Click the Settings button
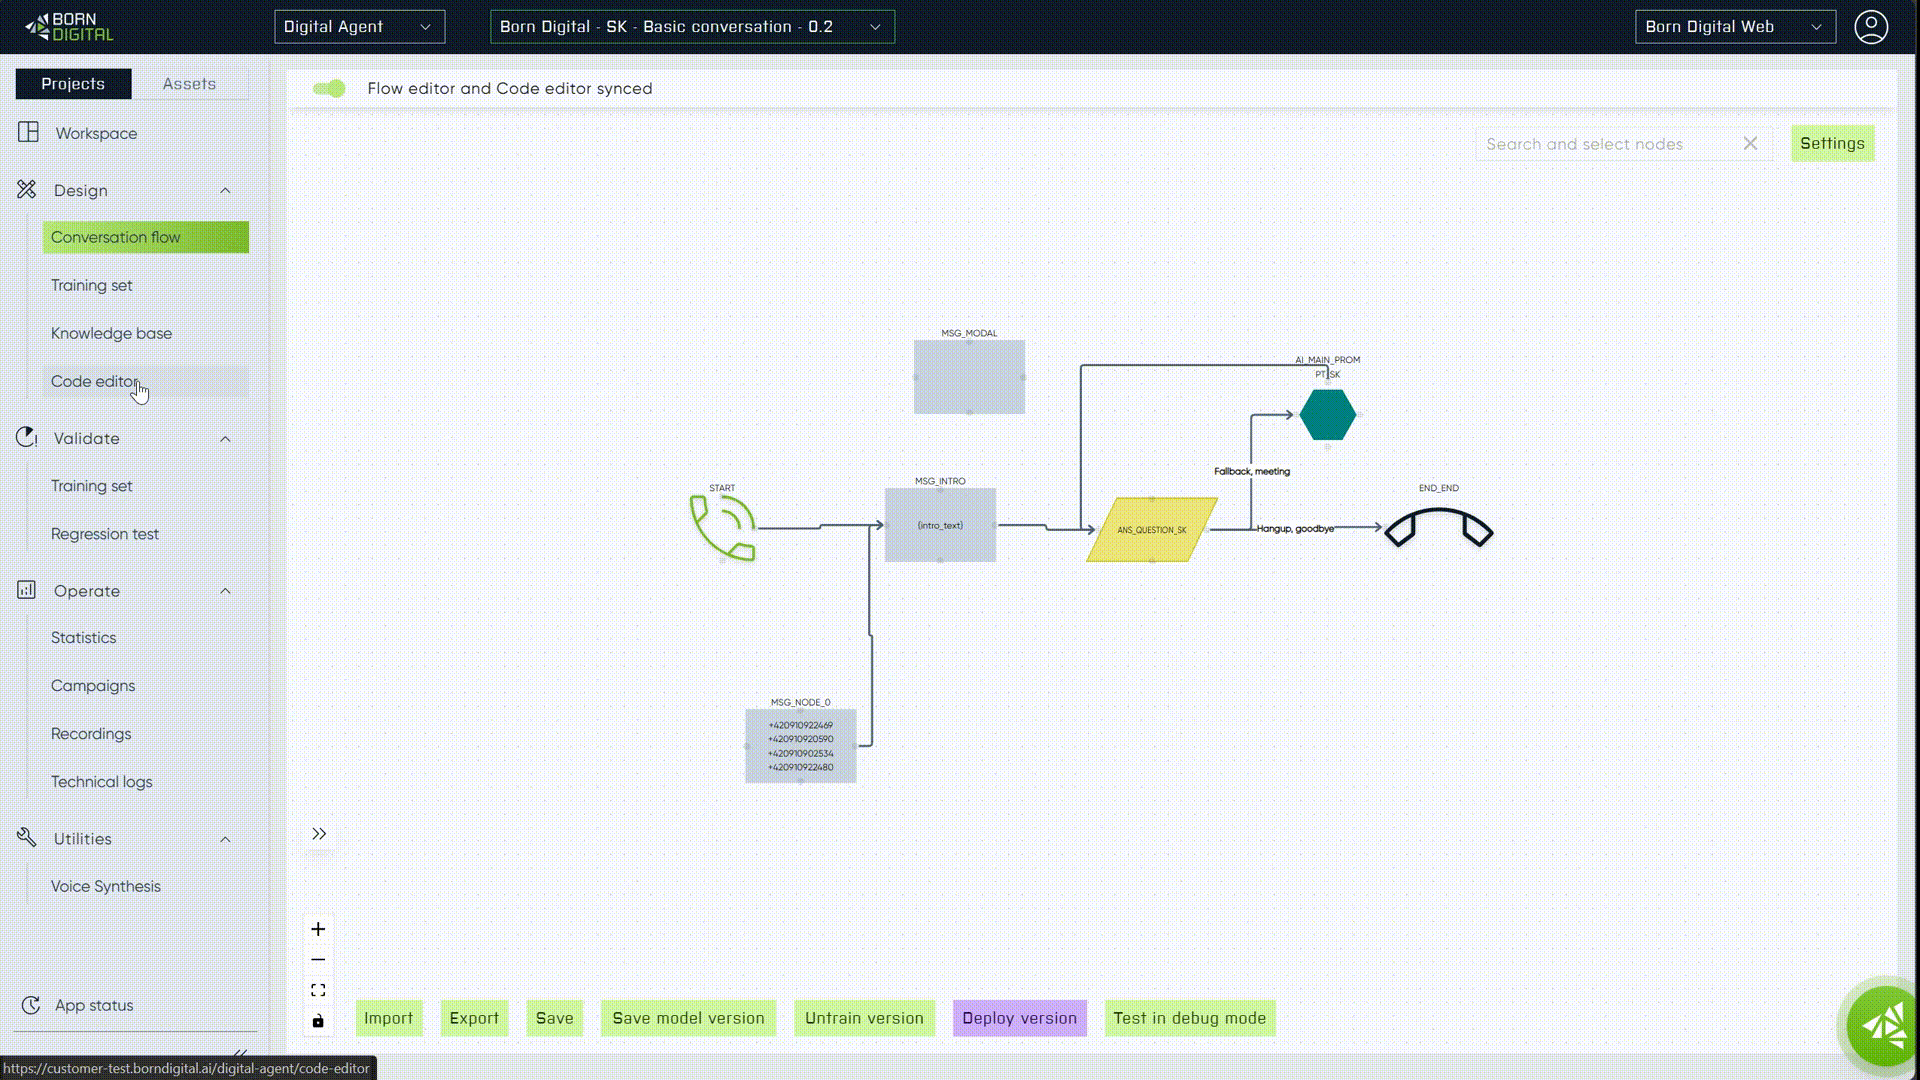This screenshot has height=1080, width=1920. click(1831, 144)
